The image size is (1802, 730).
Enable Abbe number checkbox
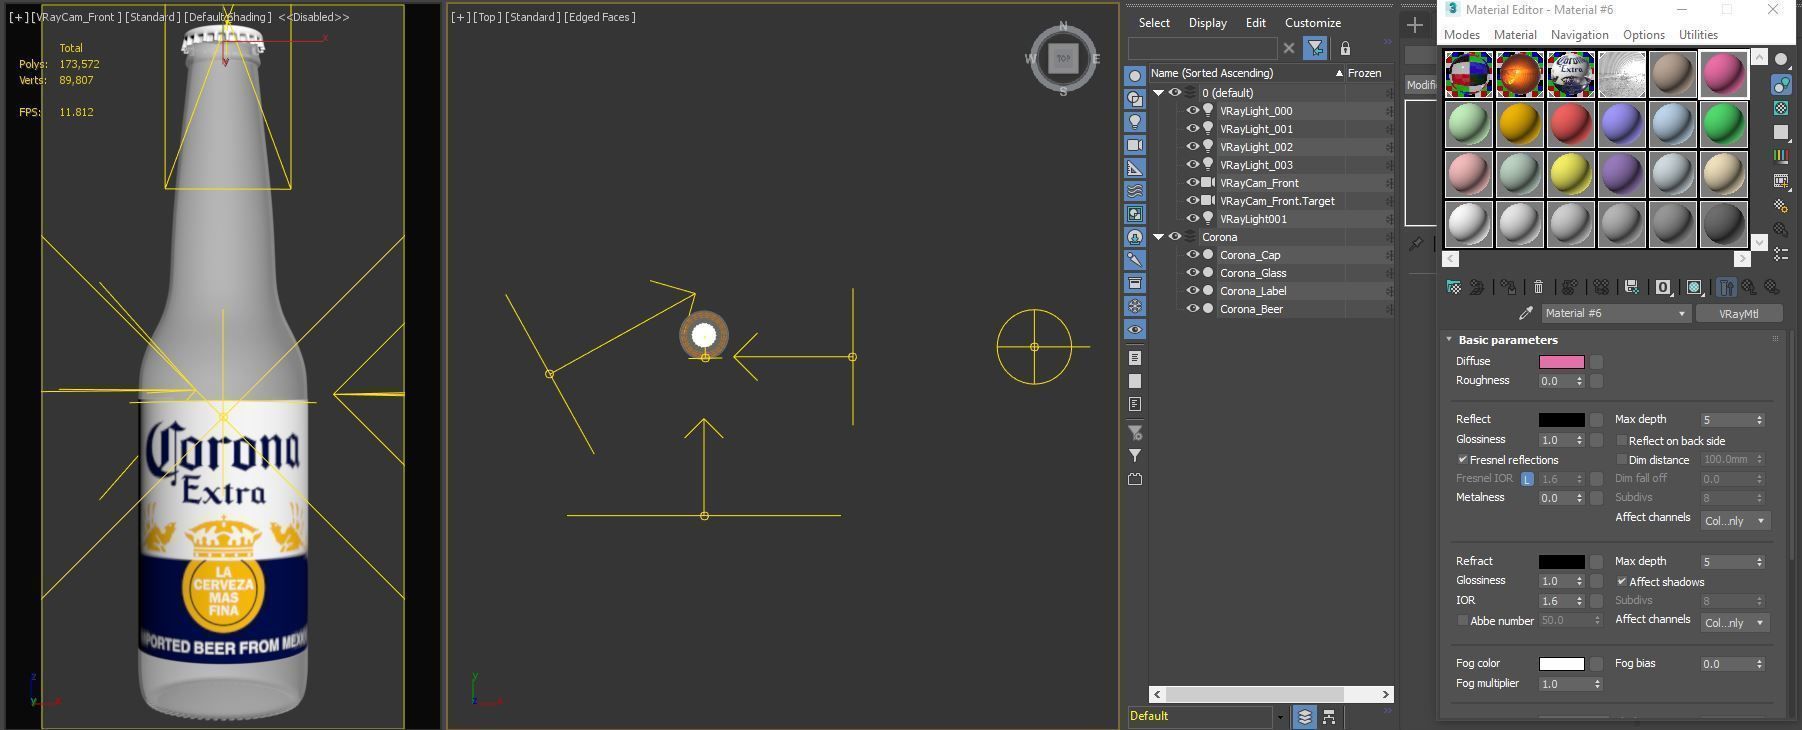1462,621
